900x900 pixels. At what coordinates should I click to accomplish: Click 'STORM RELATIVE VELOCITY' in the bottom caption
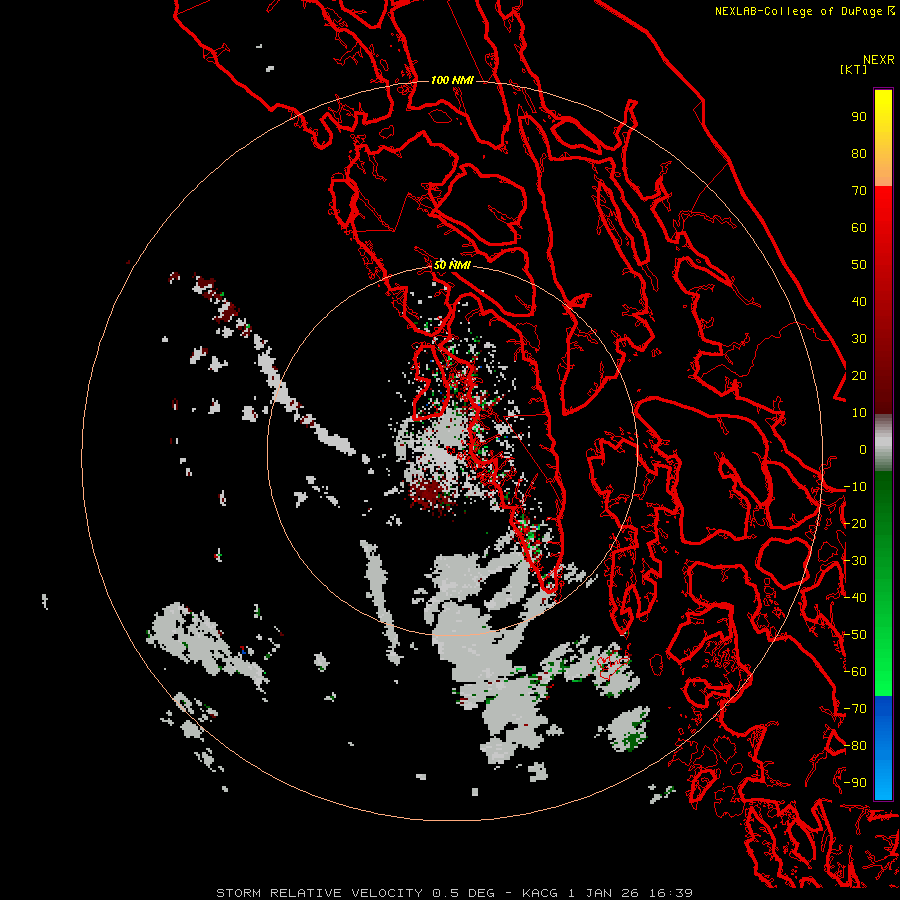[x=319, y=893]
